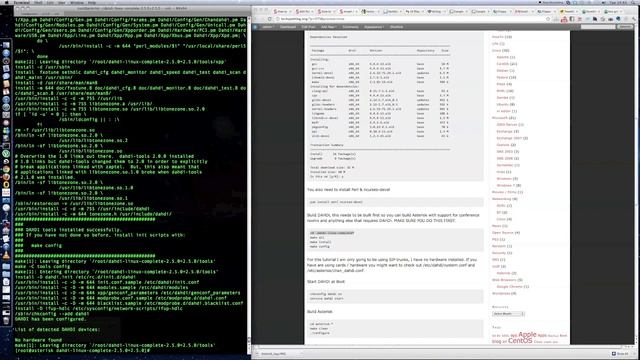Click Edit Post in WordPress admin bar
Screen dimensions: 640x360
[309, 27]
